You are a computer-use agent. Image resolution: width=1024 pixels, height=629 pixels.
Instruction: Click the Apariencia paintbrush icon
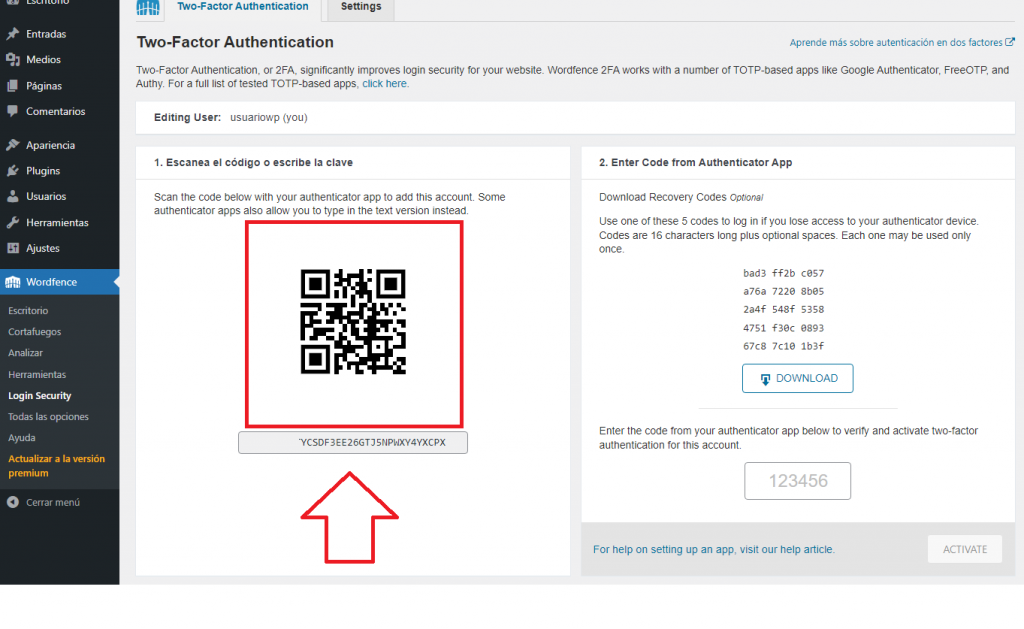12,145
